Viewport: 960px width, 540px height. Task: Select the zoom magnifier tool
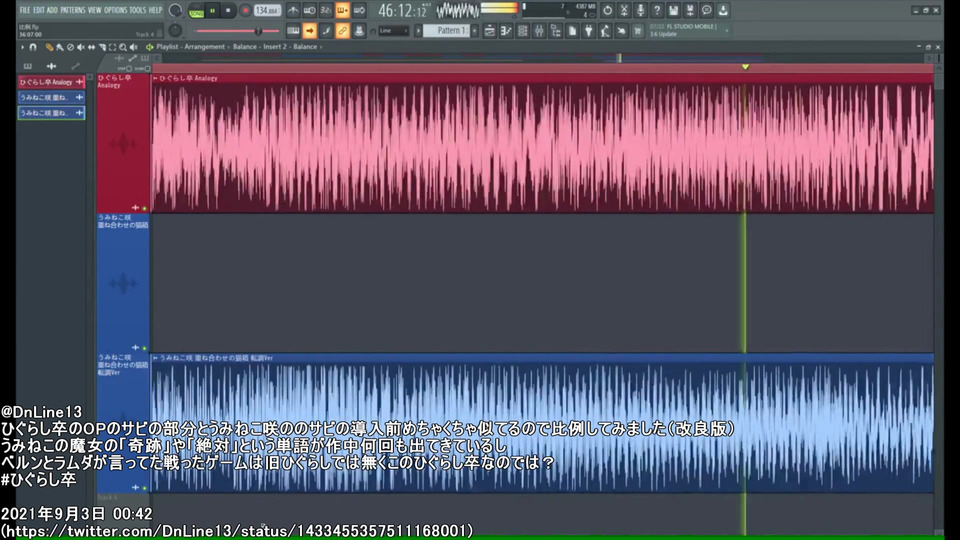pos(123,47)
